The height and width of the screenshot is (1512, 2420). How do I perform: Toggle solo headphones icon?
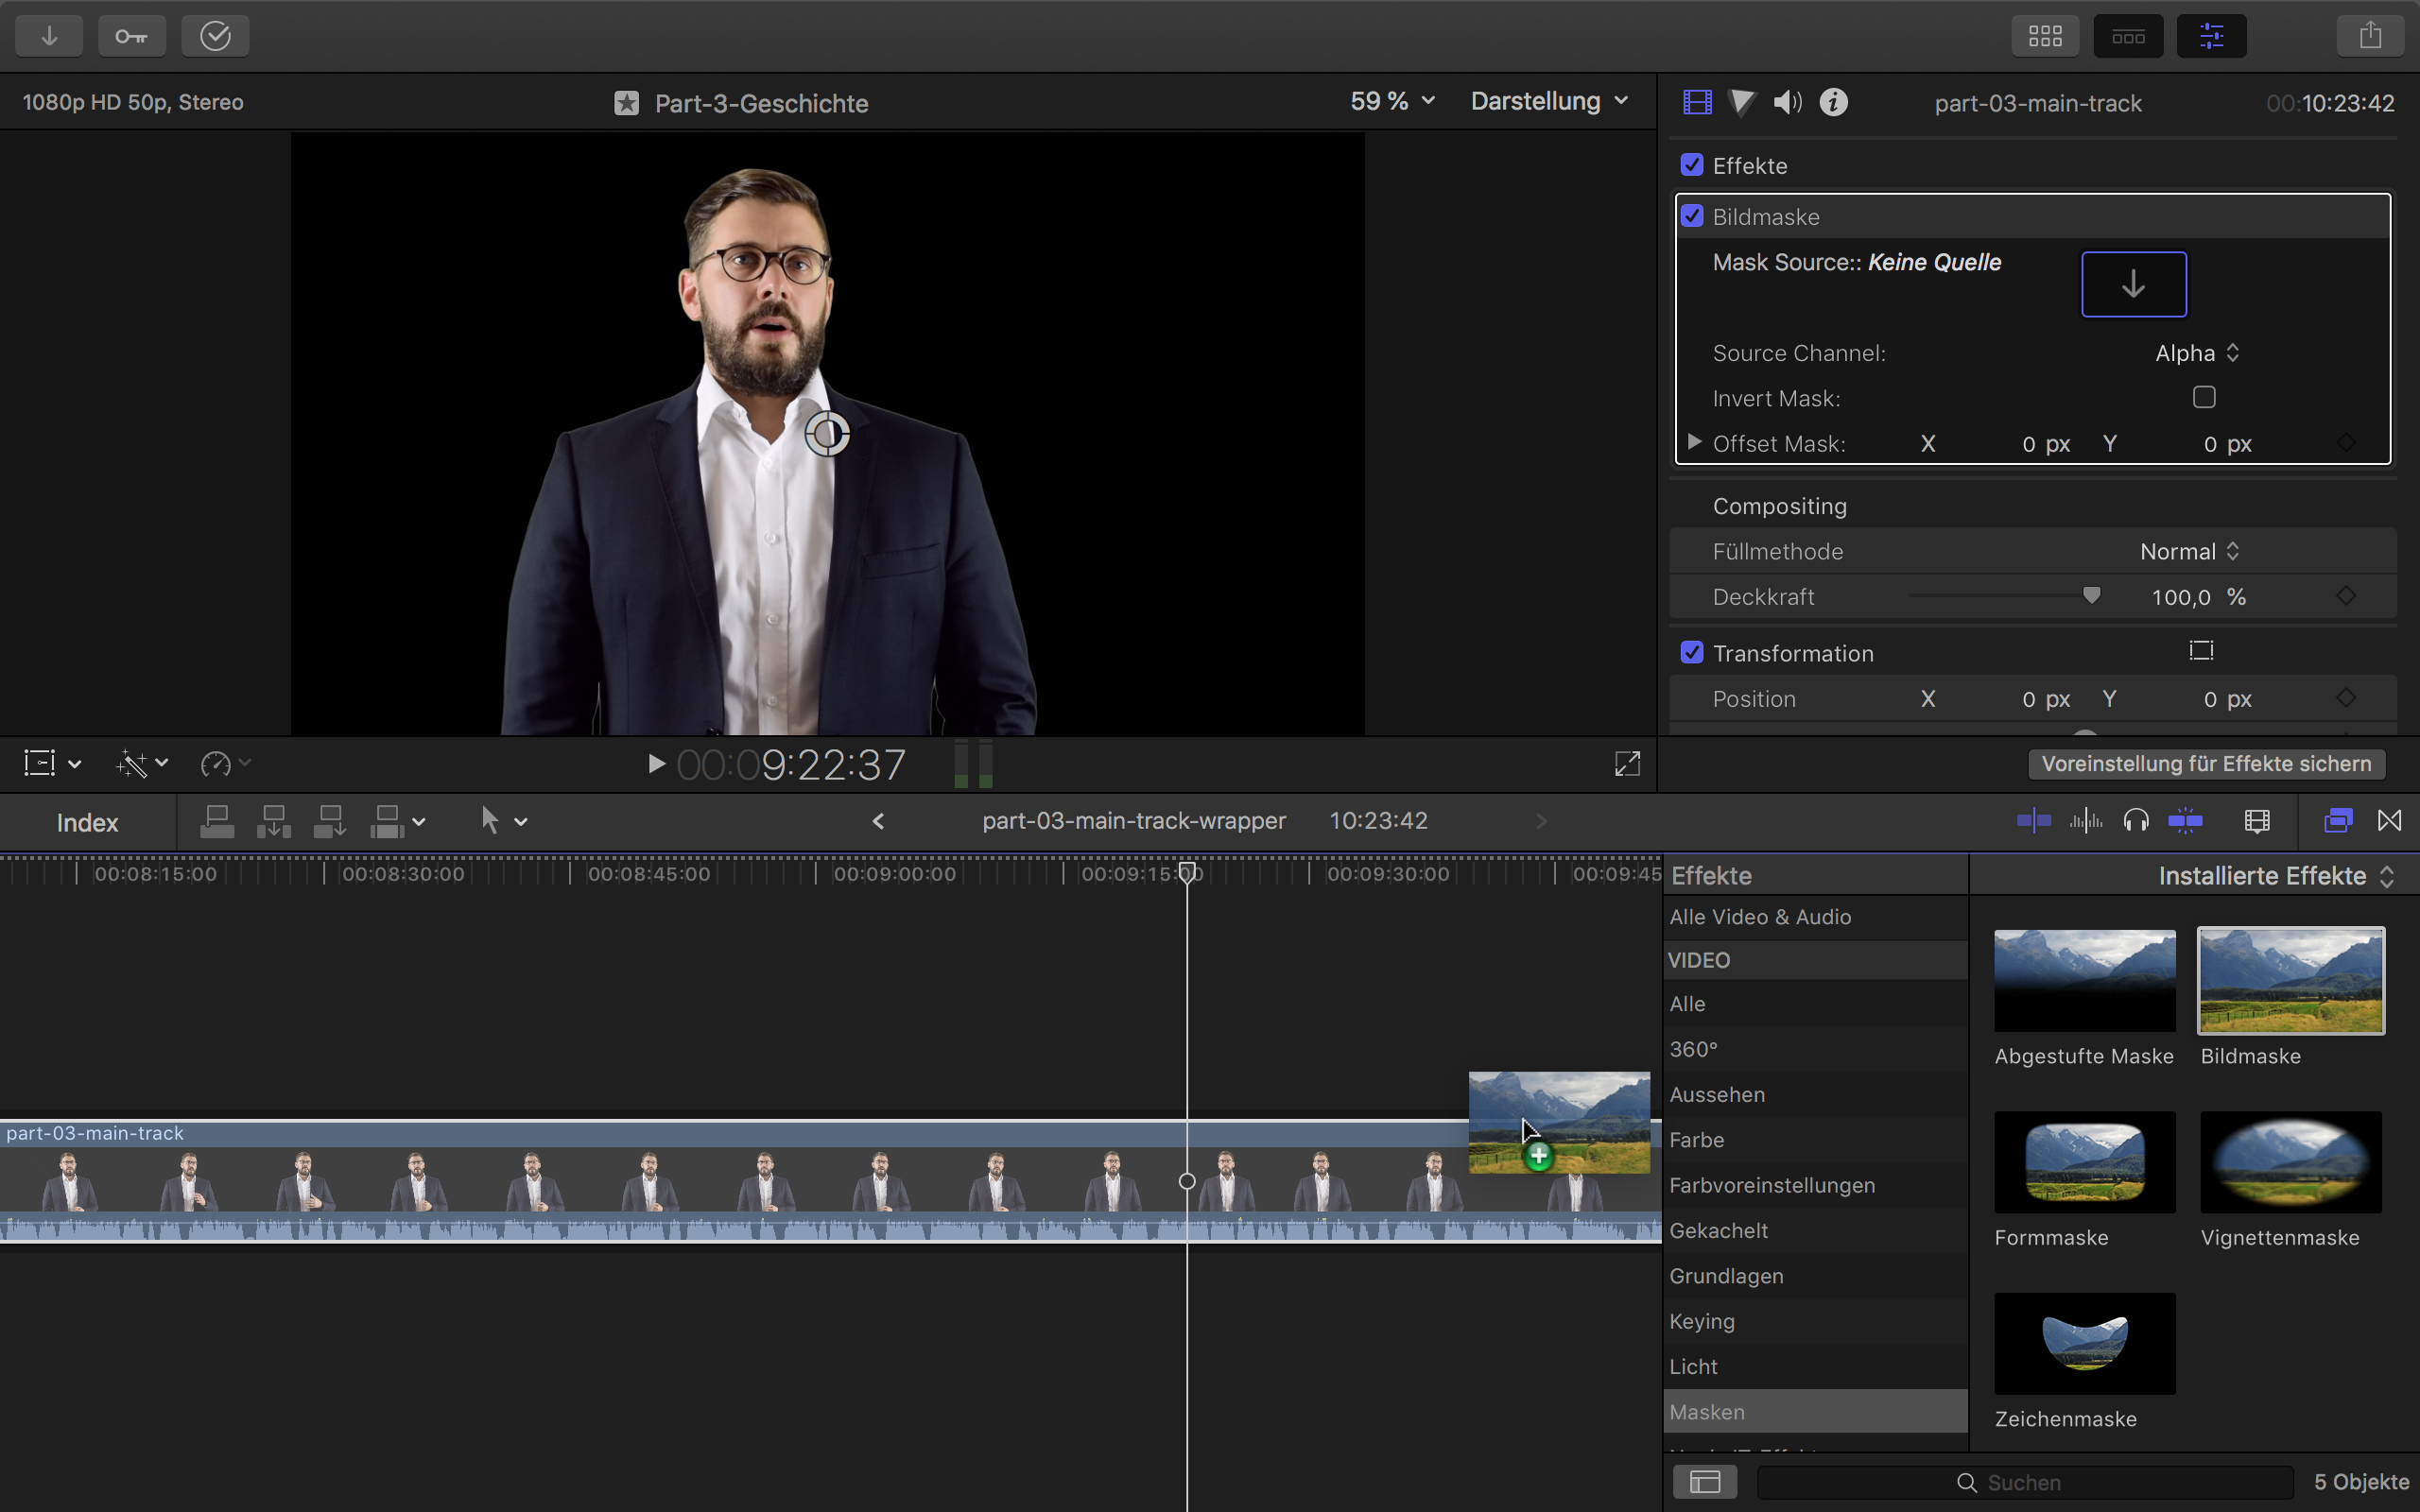(2135, 821)
